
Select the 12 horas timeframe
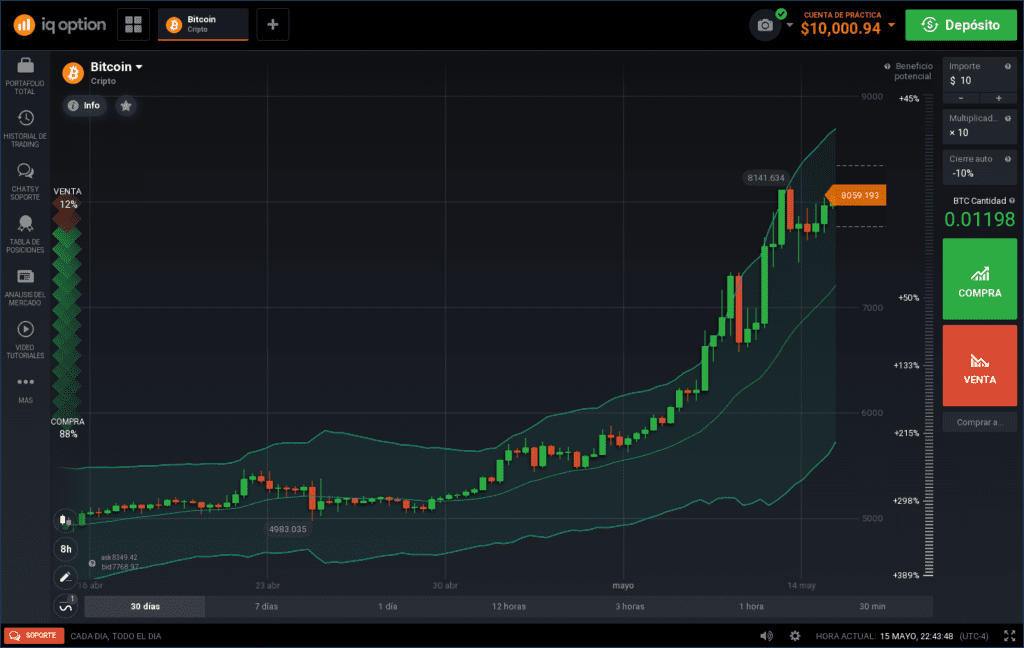[x=509, y=606]
